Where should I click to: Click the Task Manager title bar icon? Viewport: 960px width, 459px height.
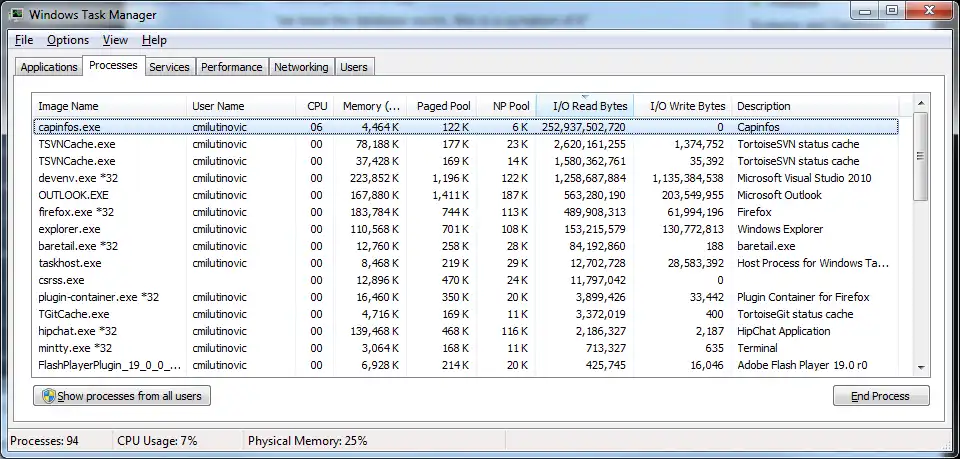point(18,15)
